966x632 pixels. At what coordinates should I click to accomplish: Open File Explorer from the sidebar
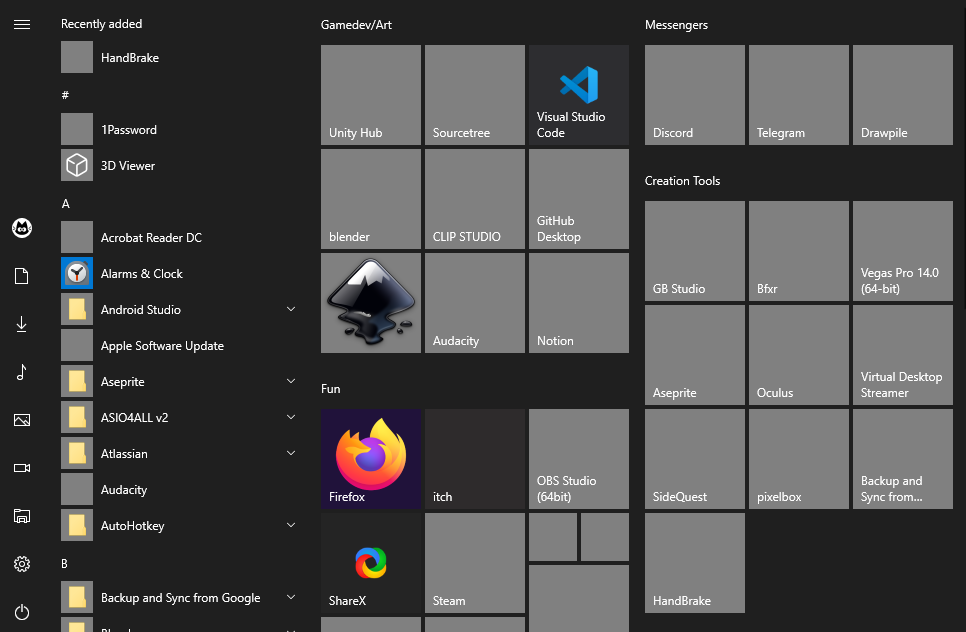(x=22, y=516)
